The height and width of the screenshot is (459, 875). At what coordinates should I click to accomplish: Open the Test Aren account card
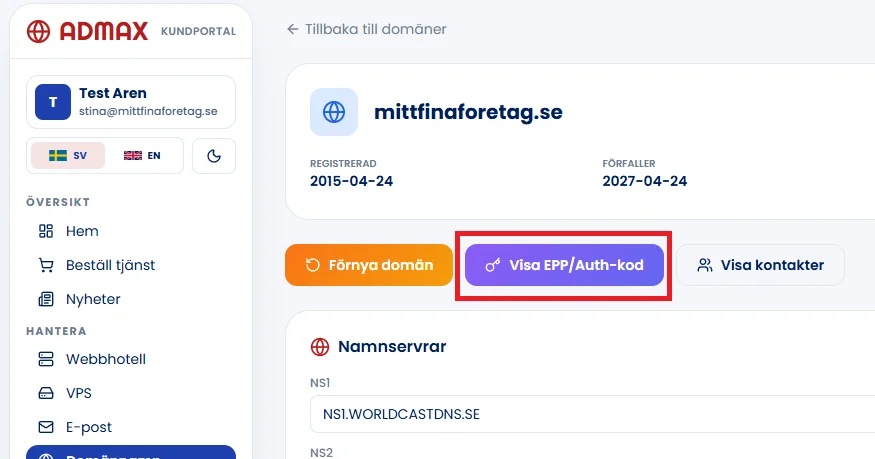(x=131, y=102)
